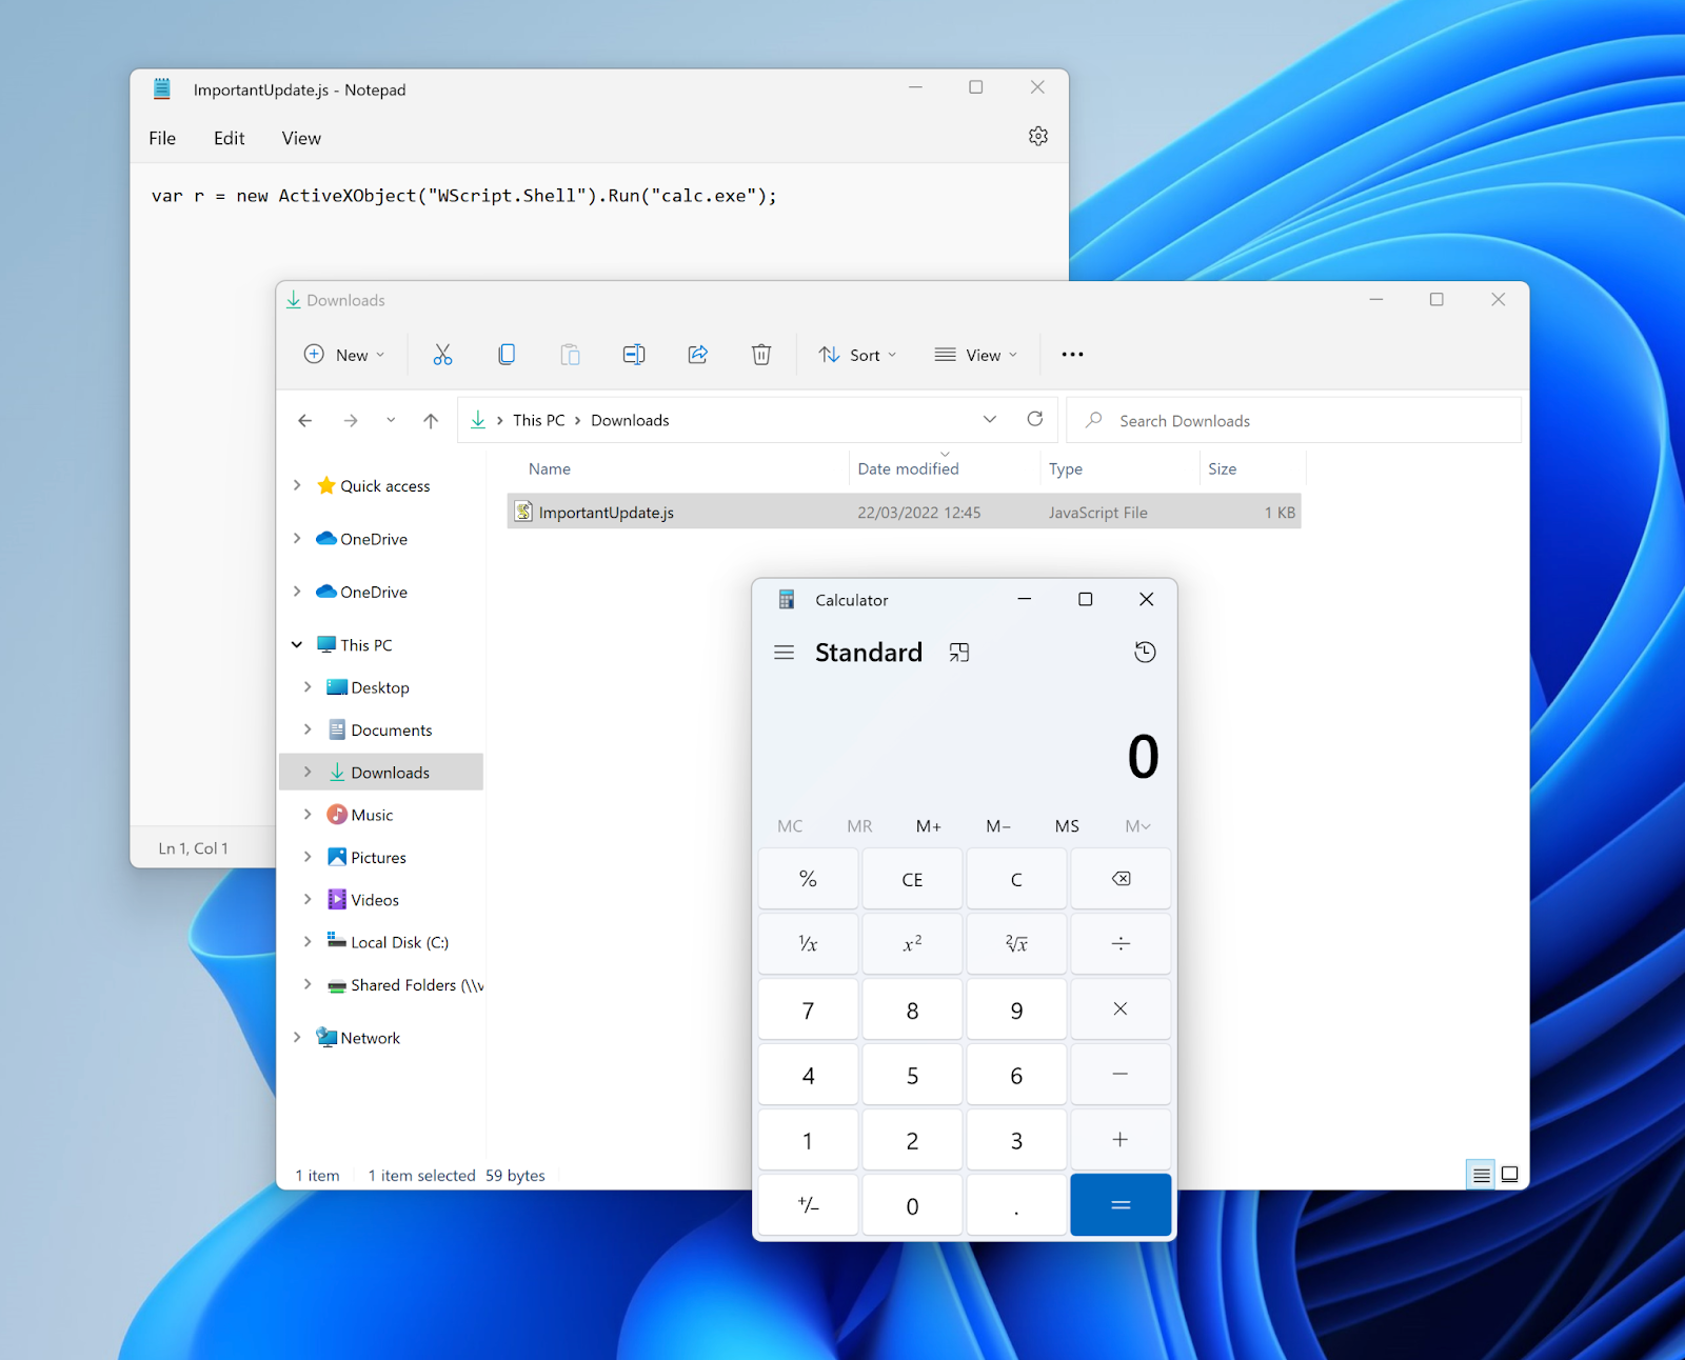
Task: Open recent locations dropdown arrow
Action: pyautogui.click(x=390, y=421)
